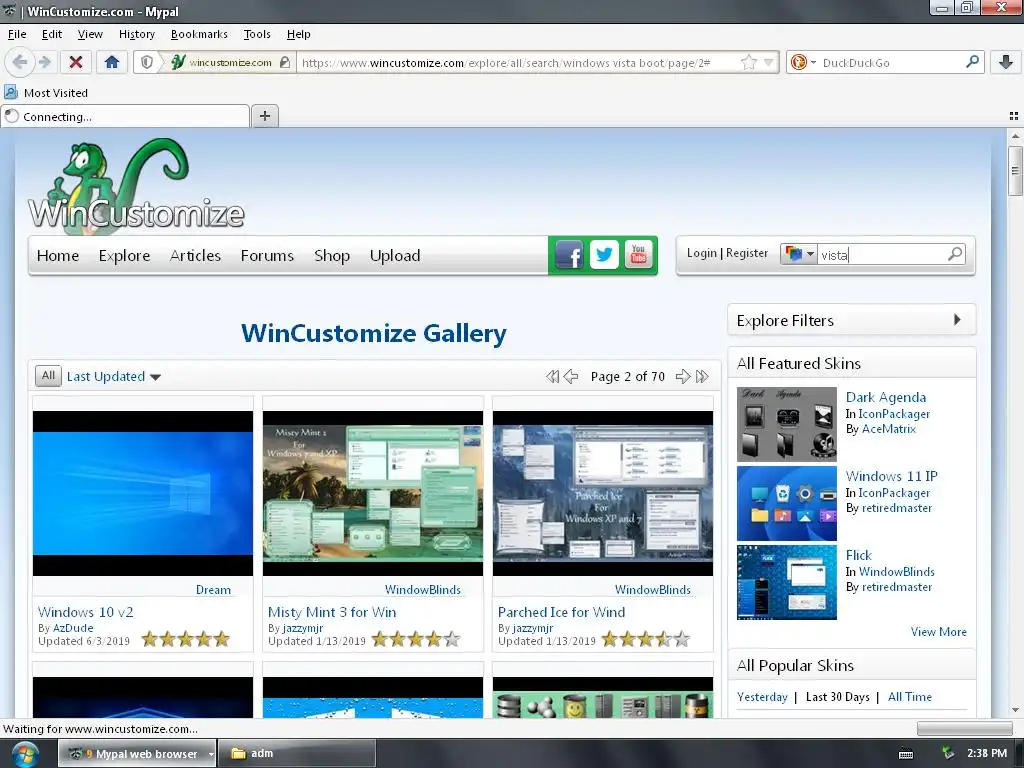
Task: Click the Register link
Action: 746,253
